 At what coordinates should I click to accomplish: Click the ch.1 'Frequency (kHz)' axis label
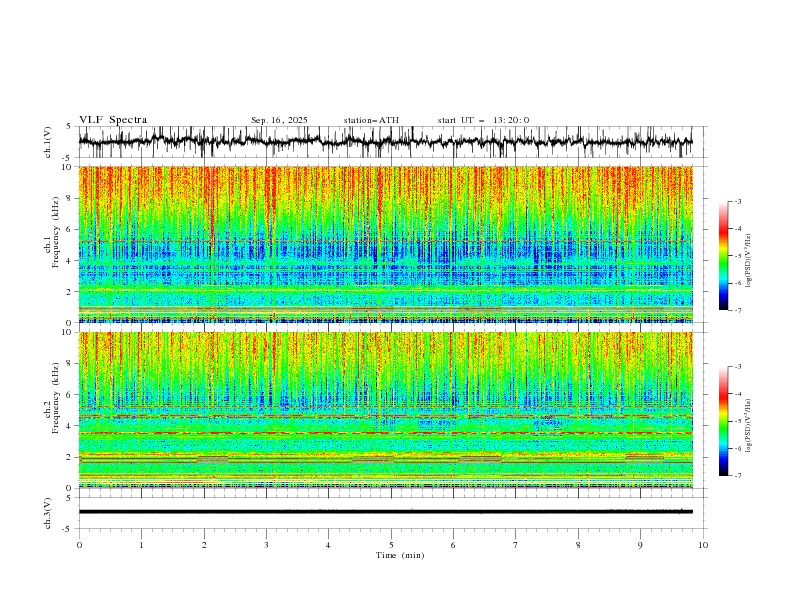[56, 232]
